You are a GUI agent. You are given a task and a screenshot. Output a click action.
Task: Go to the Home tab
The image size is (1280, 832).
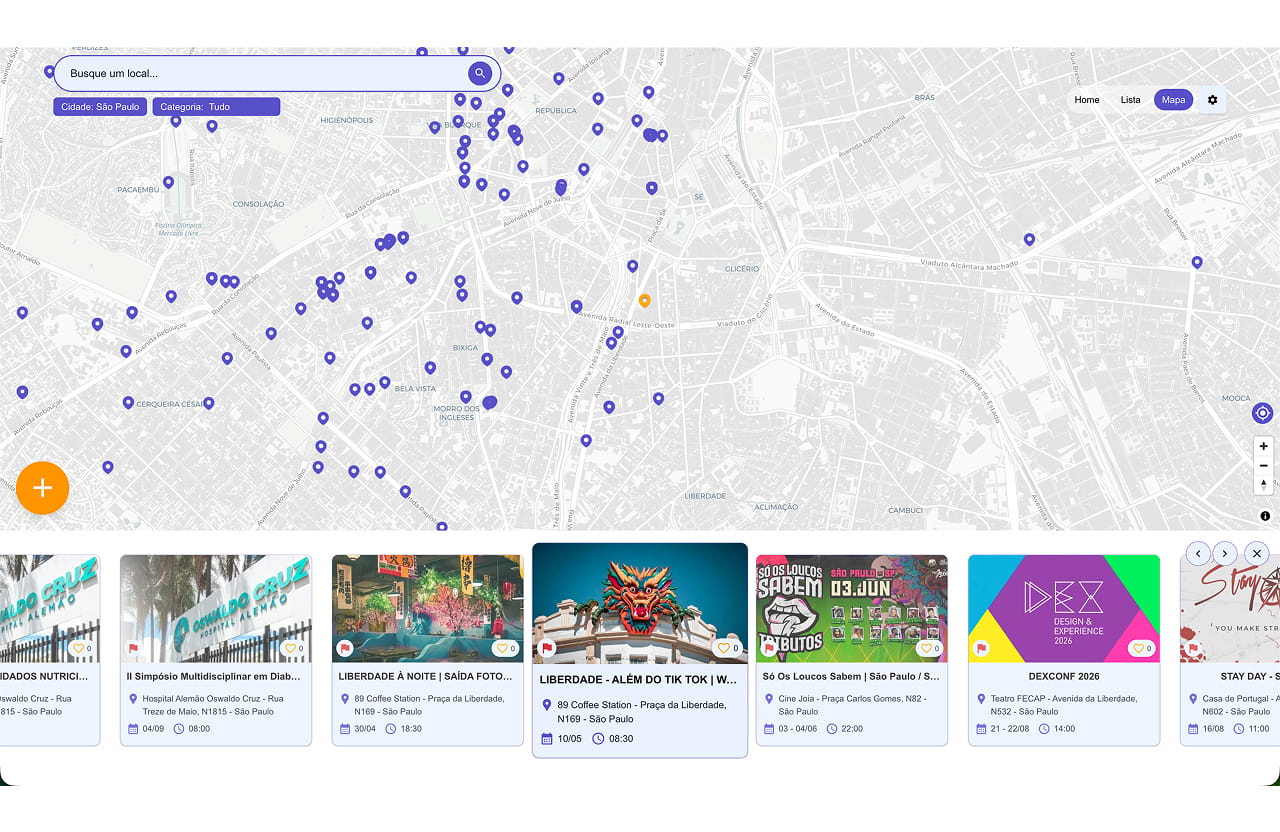coord(1087,100)
